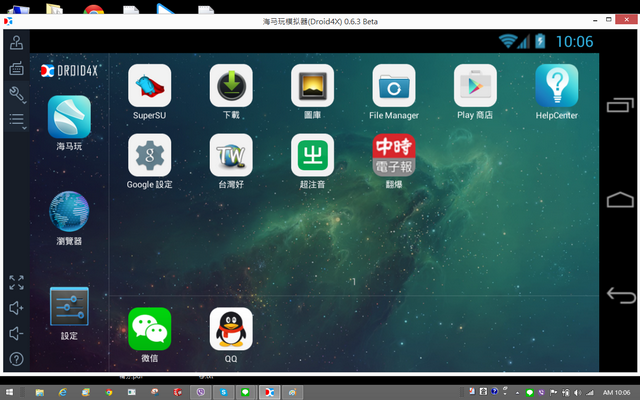Toggle fullscreen with the expand arrows icon
This screenshot has width=640, height=400.
tap(16, 282)
